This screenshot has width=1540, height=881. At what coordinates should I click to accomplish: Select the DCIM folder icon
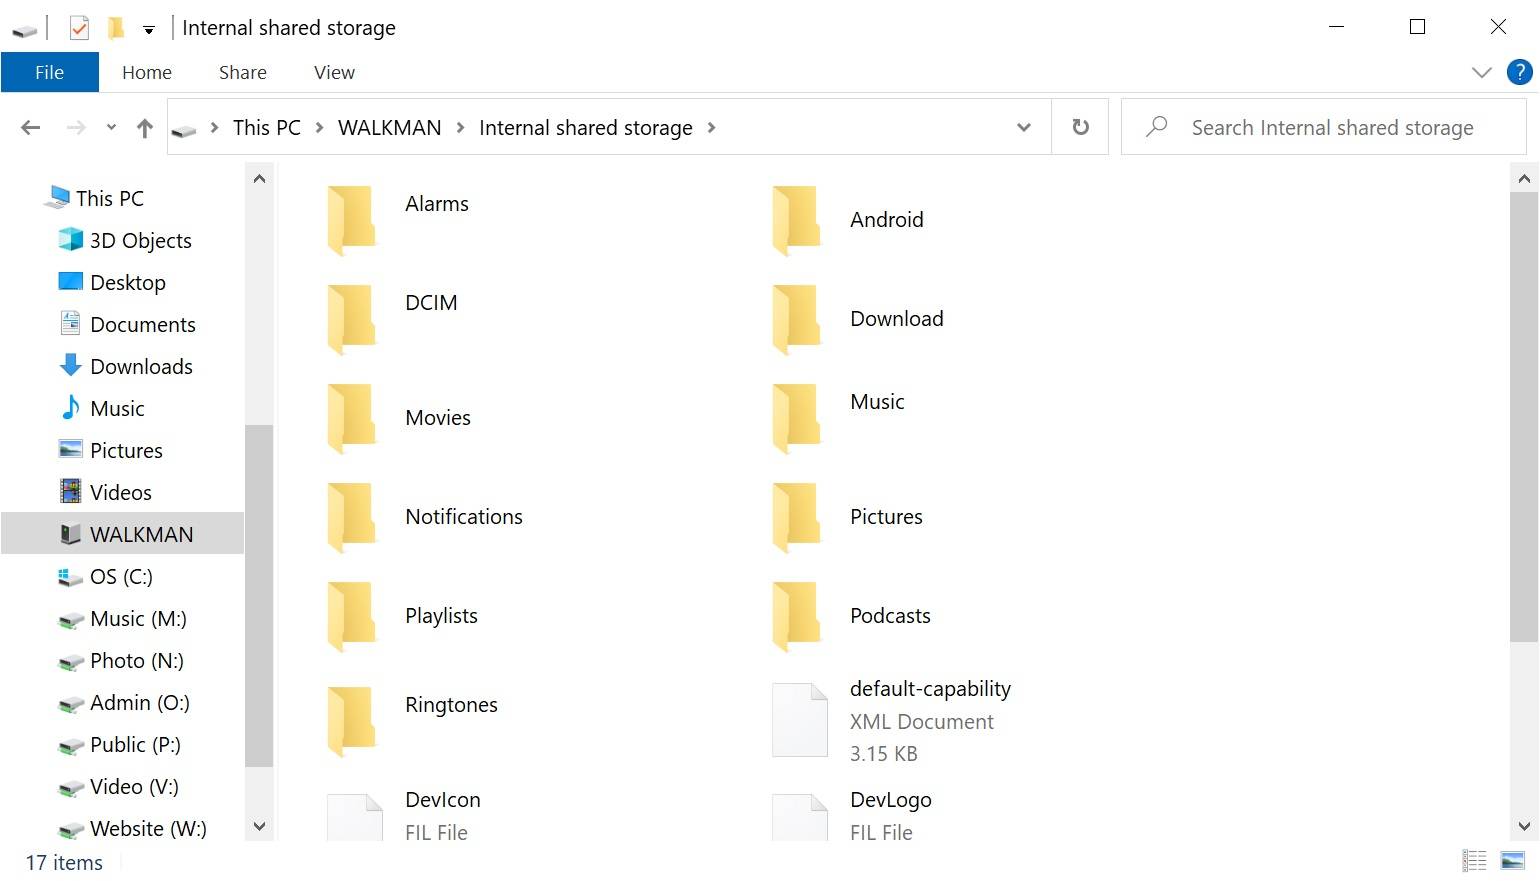(352, 319)
